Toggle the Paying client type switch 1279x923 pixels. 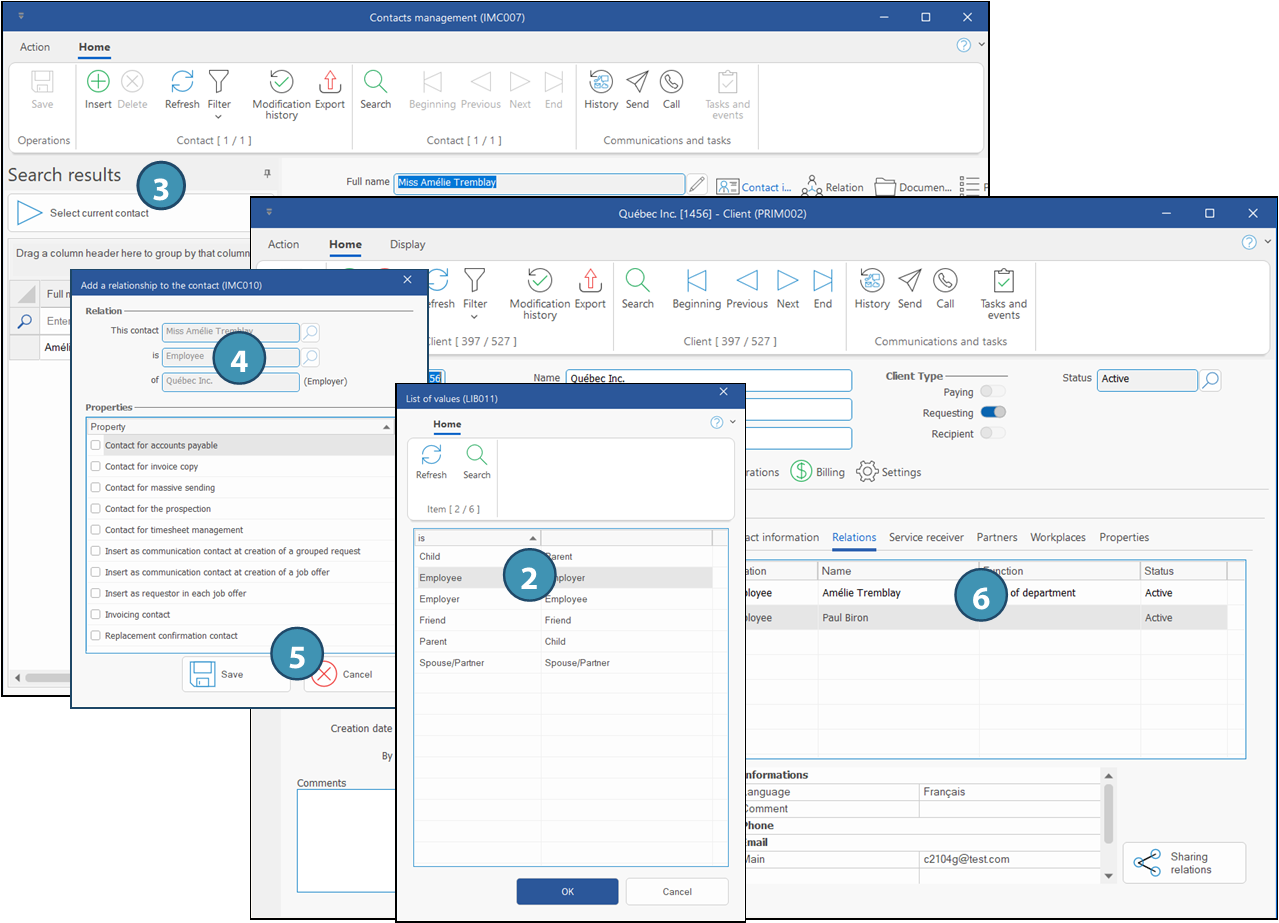click(x=993, y=392)
